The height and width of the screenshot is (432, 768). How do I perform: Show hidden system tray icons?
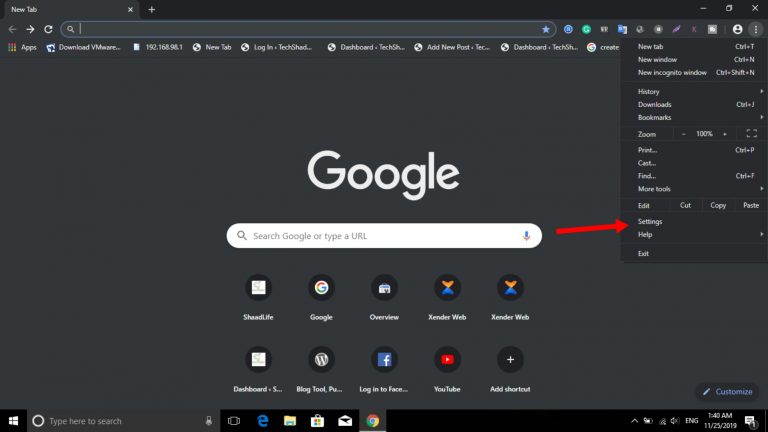pos(634,421)
